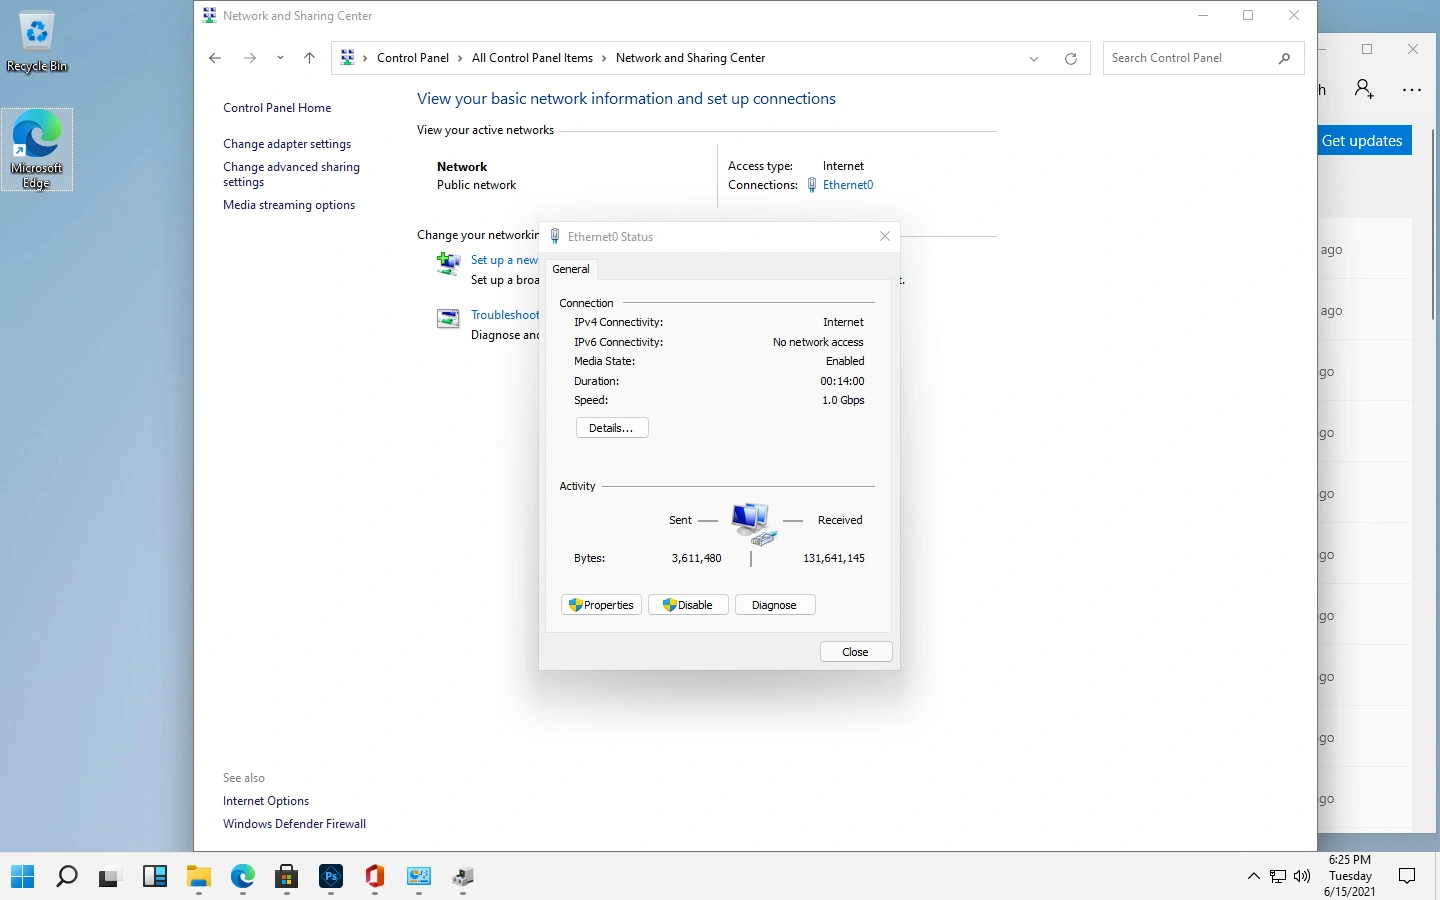Open Widgets on taskbar

[155, 877]
